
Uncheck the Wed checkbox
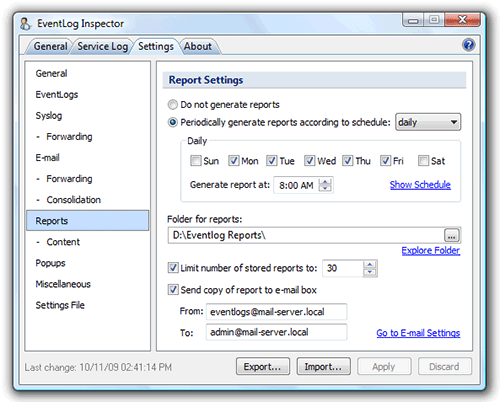tap(310, 161)
